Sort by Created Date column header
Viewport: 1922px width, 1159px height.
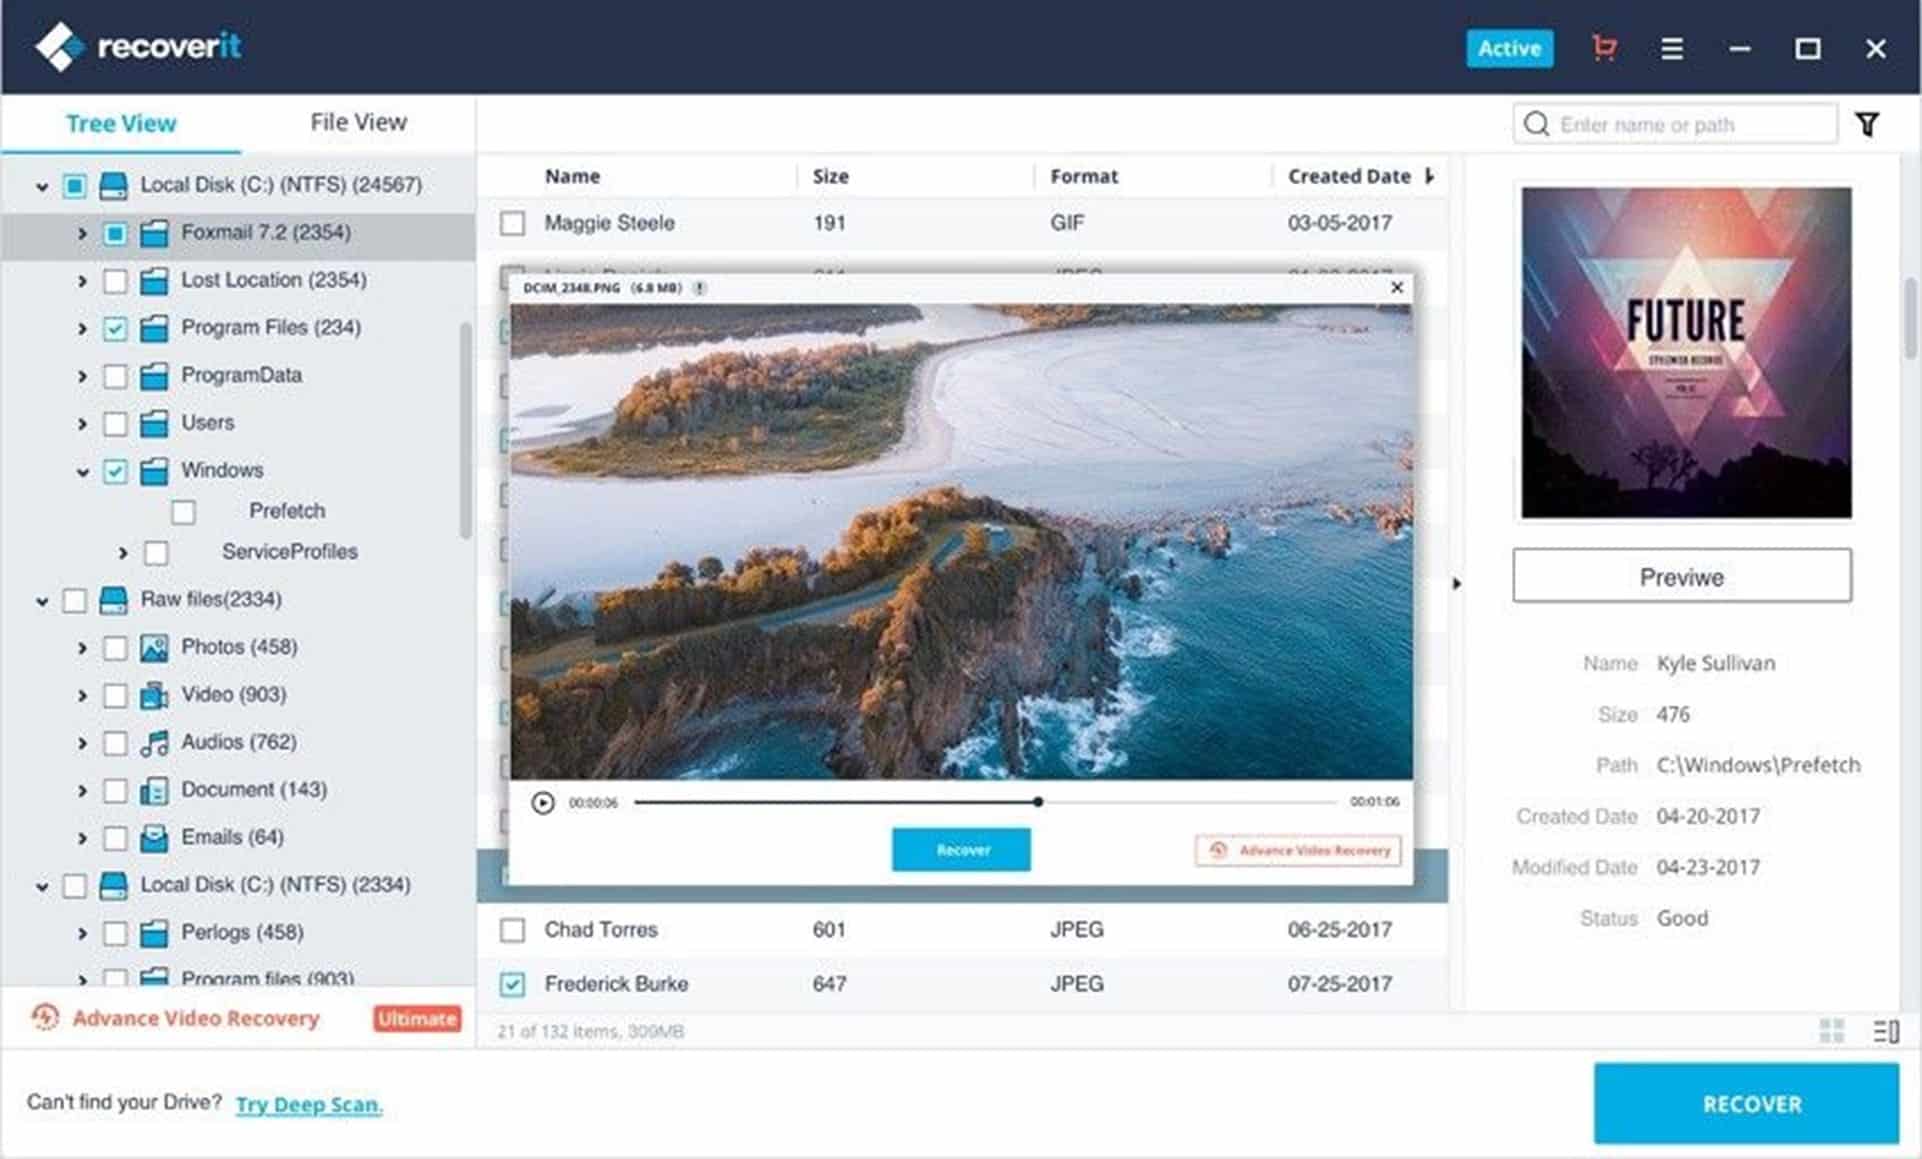click(1349, 176)
